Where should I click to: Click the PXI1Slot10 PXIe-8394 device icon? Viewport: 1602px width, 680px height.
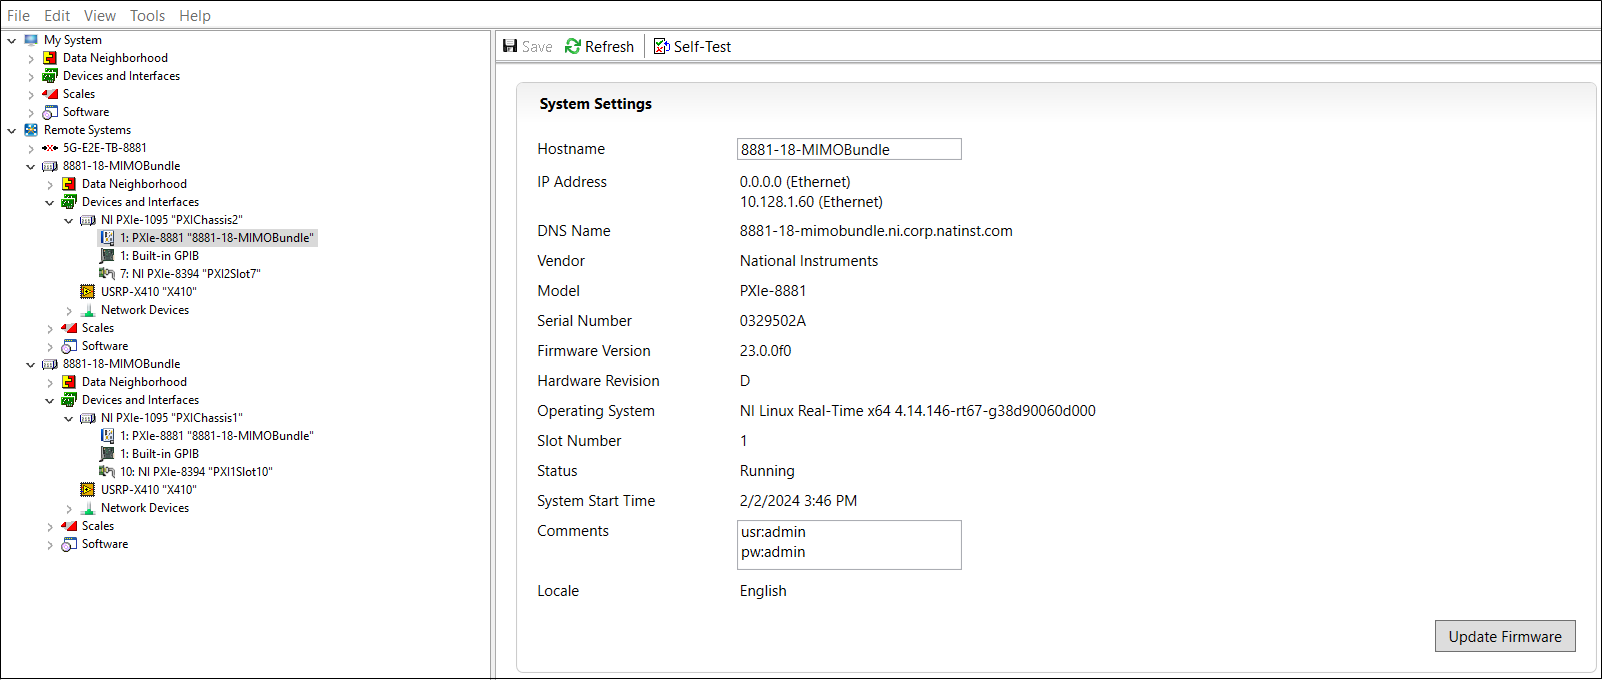[x=107, y=472]
